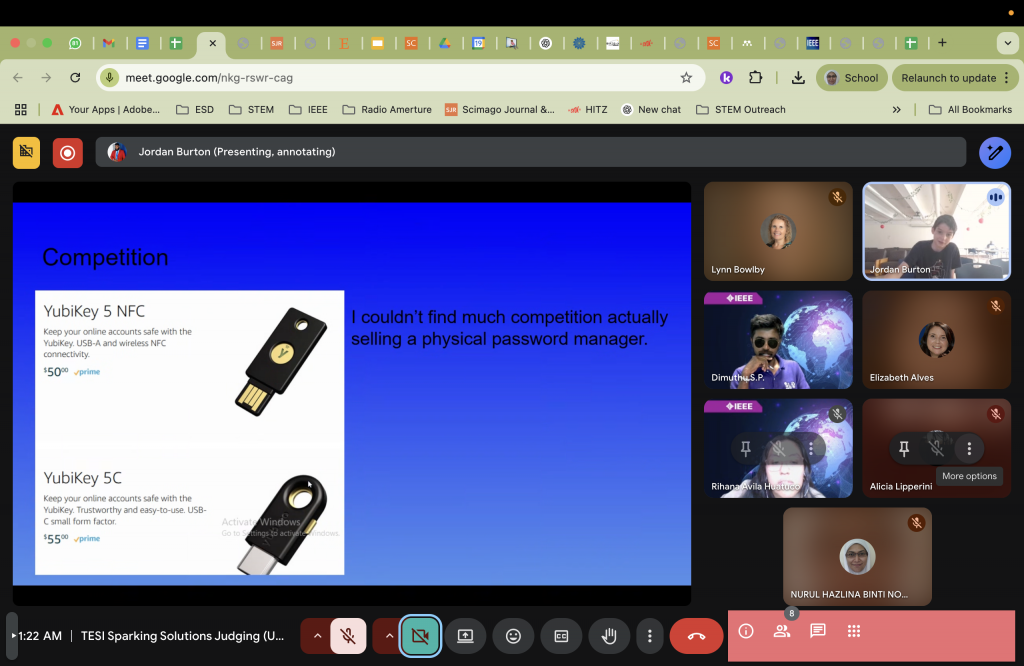
Task: Open the in-call chat panel
Action: coord(818,631)
